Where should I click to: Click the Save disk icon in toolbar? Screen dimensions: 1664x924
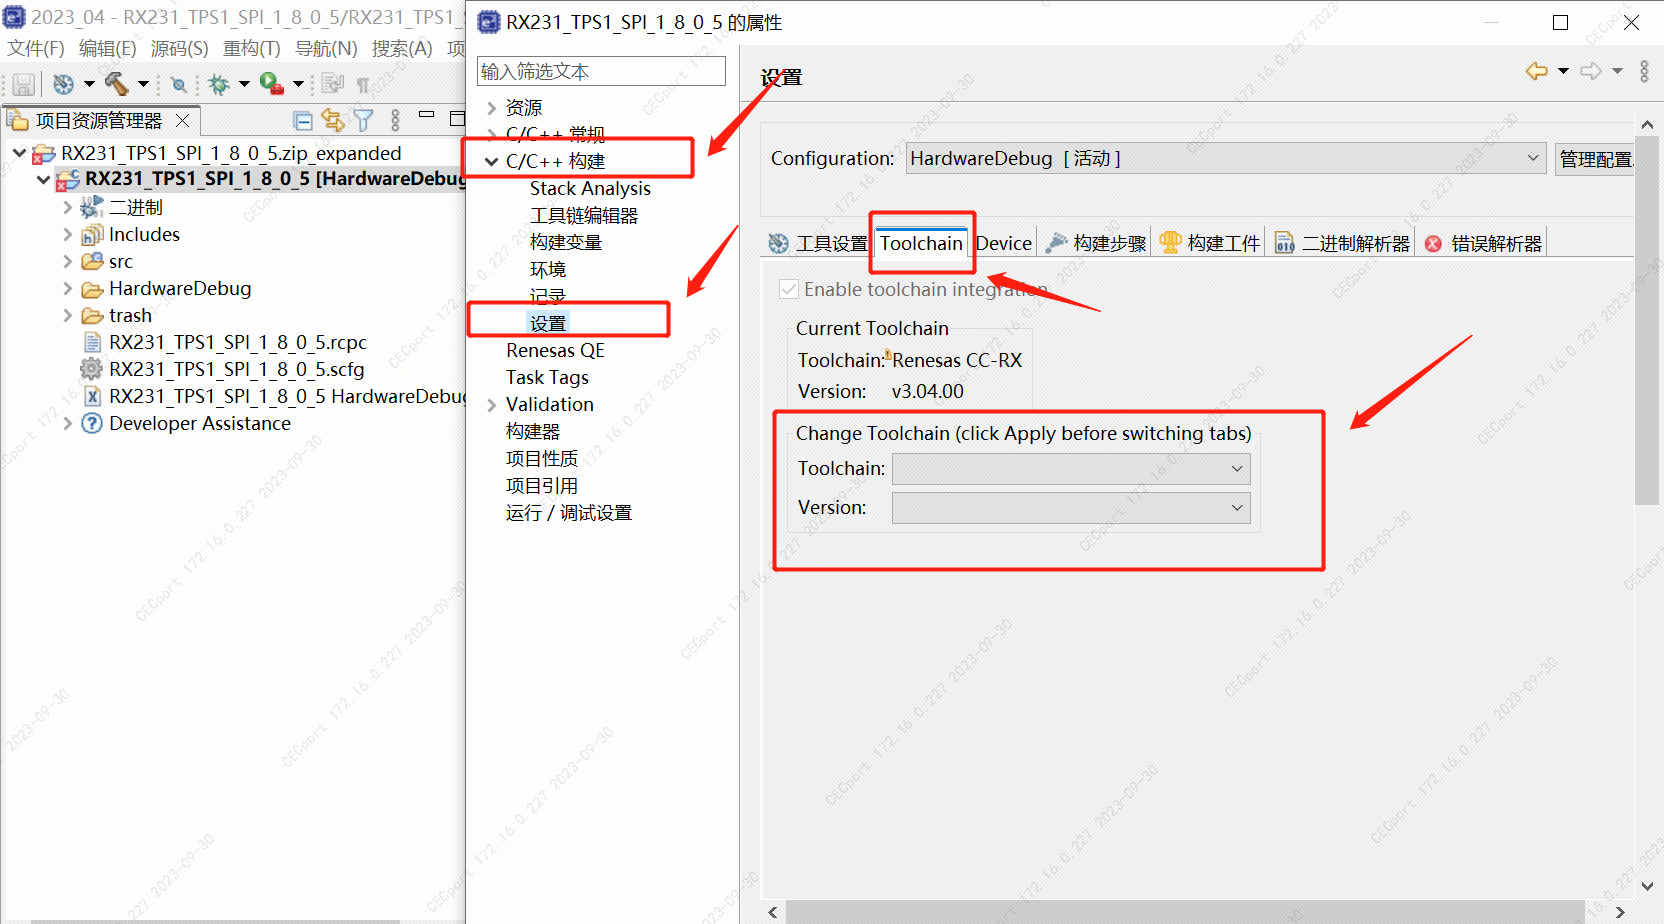point(24,84)
